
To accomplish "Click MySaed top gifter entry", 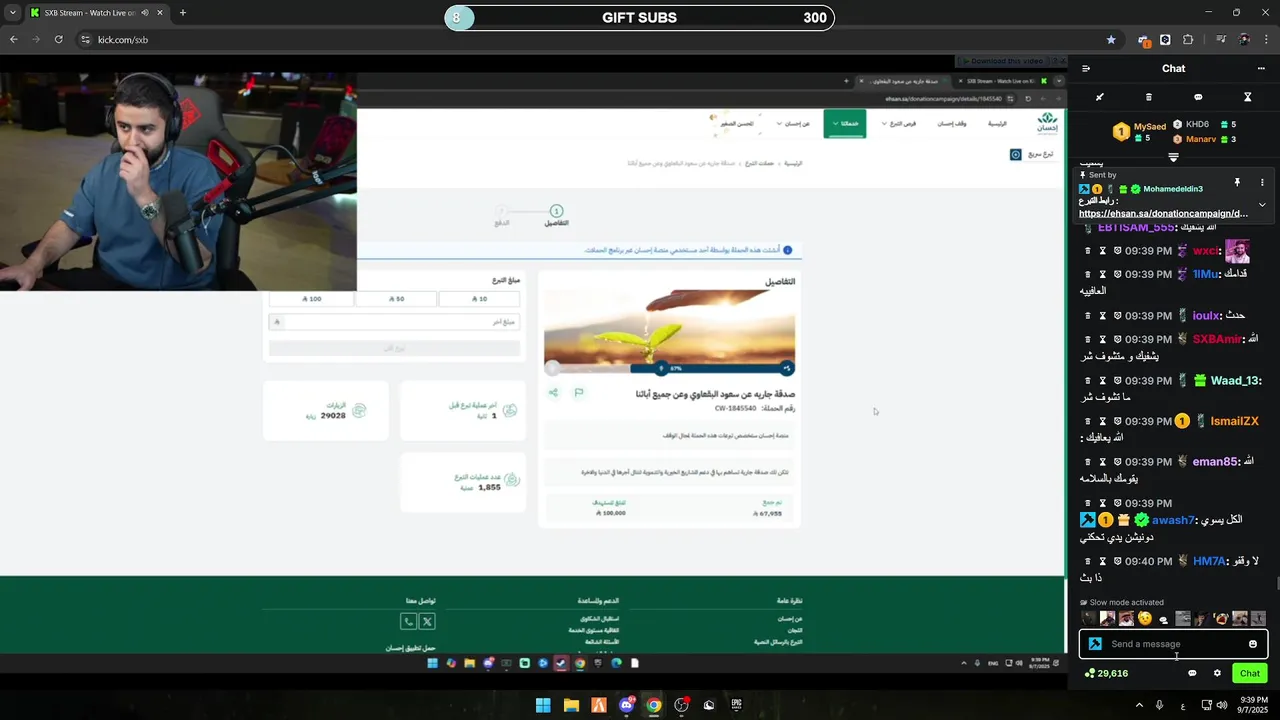I will click(x=1140, y=131).
